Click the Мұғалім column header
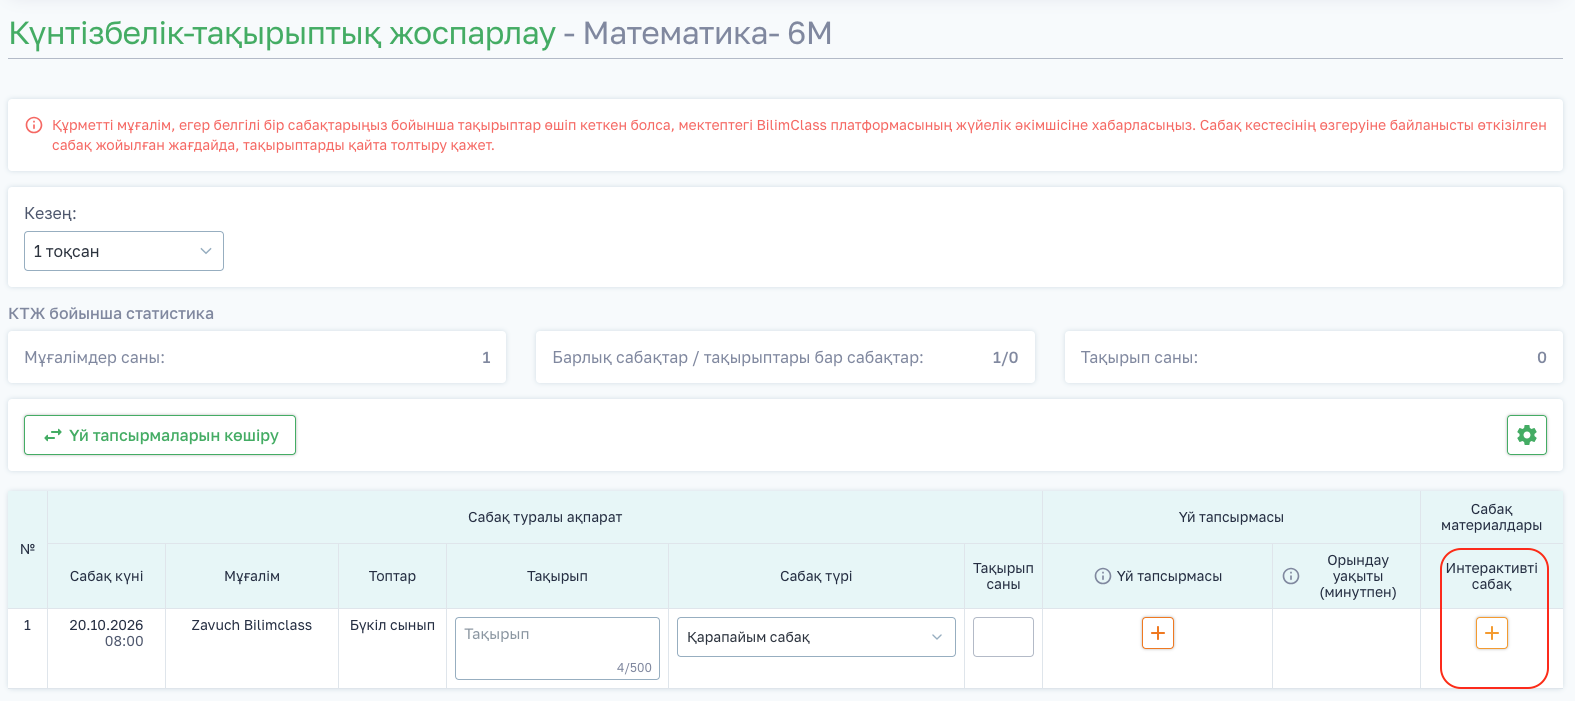1575x701 pixels. (252, 576)
